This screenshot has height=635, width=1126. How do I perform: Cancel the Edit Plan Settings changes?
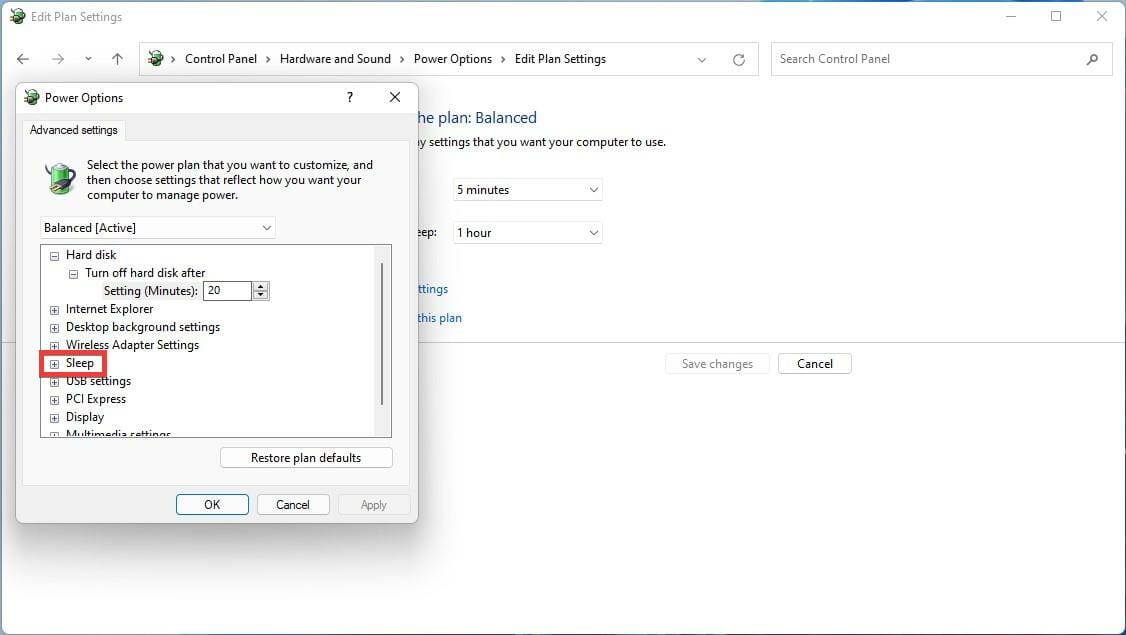pos(814,363)
